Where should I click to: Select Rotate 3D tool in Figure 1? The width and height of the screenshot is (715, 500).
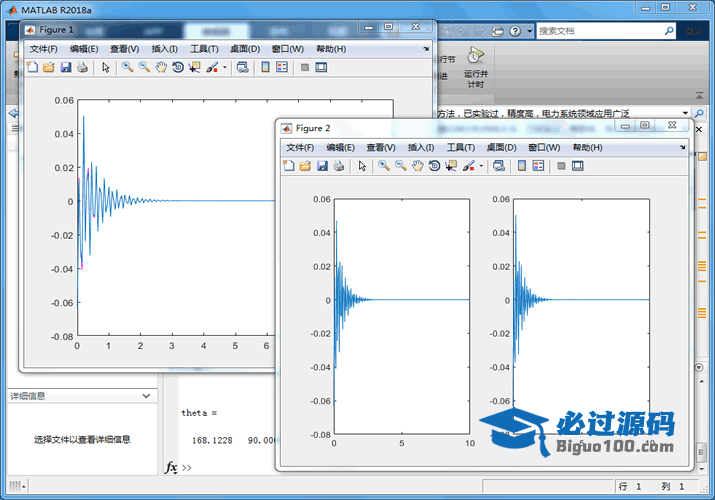pos(178,67)
